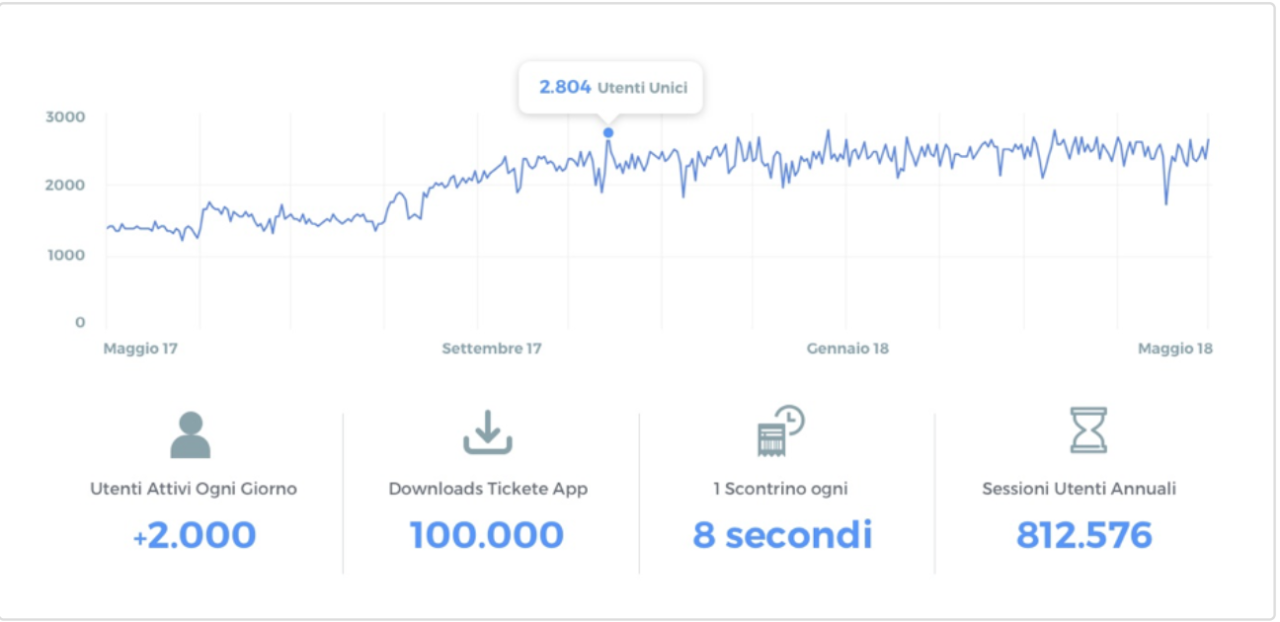Click the Gennaio 18 axis label

coord(848,349)
